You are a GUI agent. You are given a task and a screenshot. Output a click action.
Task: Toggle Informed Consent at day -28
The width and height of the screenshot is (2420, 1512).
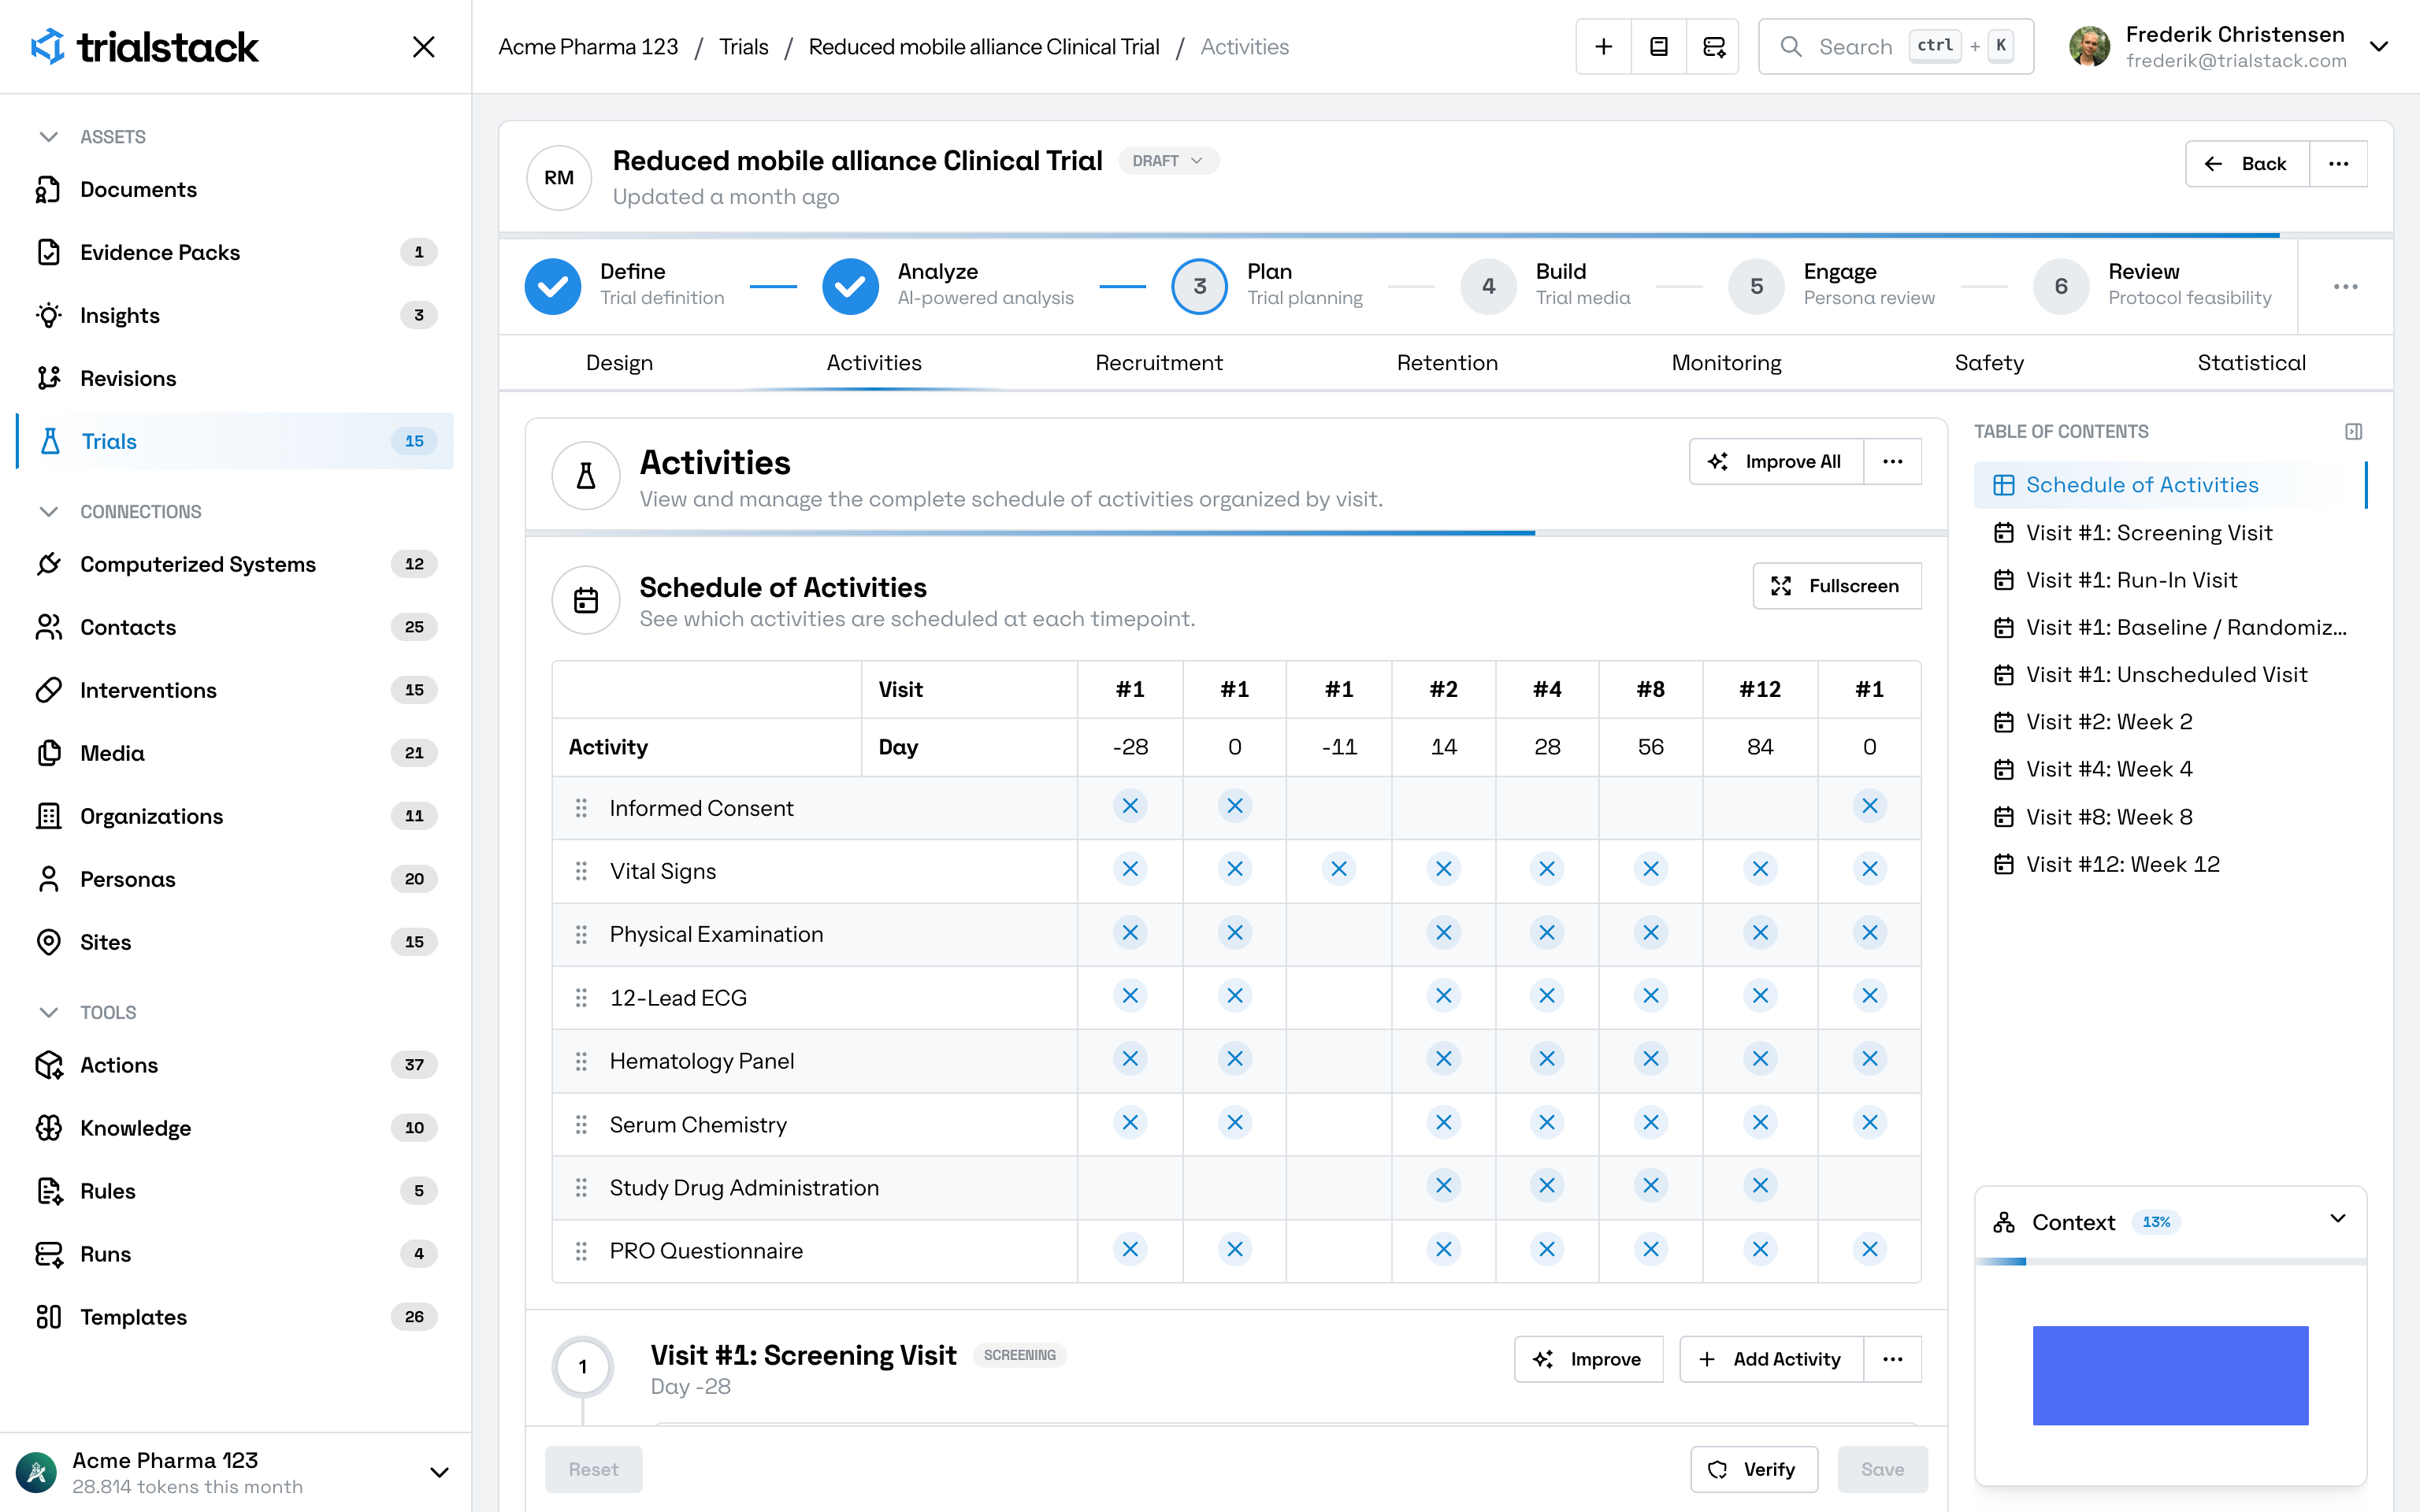tap(1130, 806)
